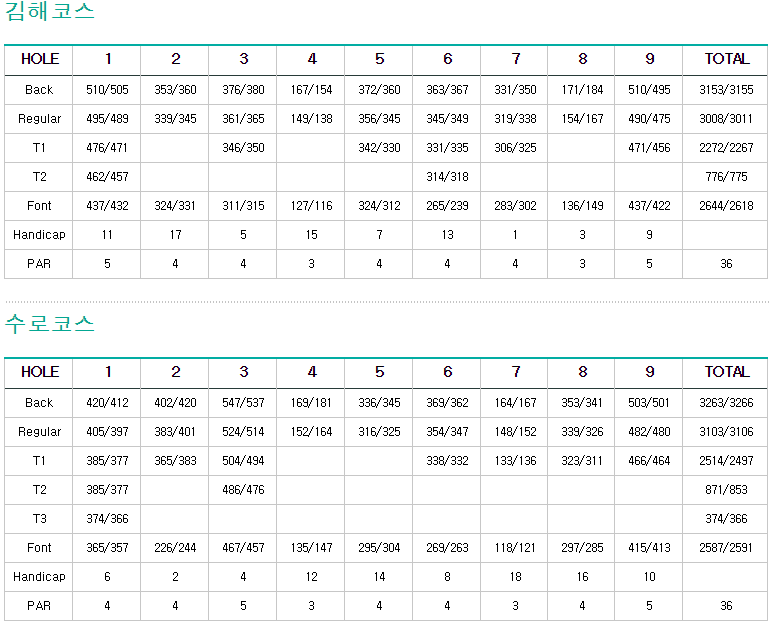Click the 265/239 value
Image resolution: width=770 pixels, height=623 pixels.
pos(447,206)
